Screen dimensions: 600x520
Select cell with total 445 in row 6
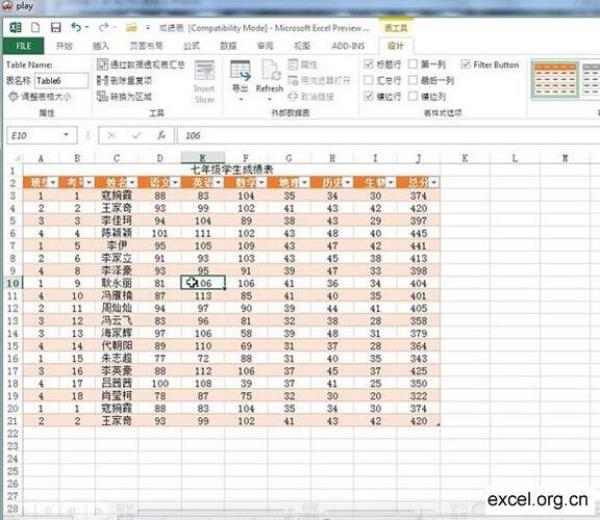tap(419, 233)
